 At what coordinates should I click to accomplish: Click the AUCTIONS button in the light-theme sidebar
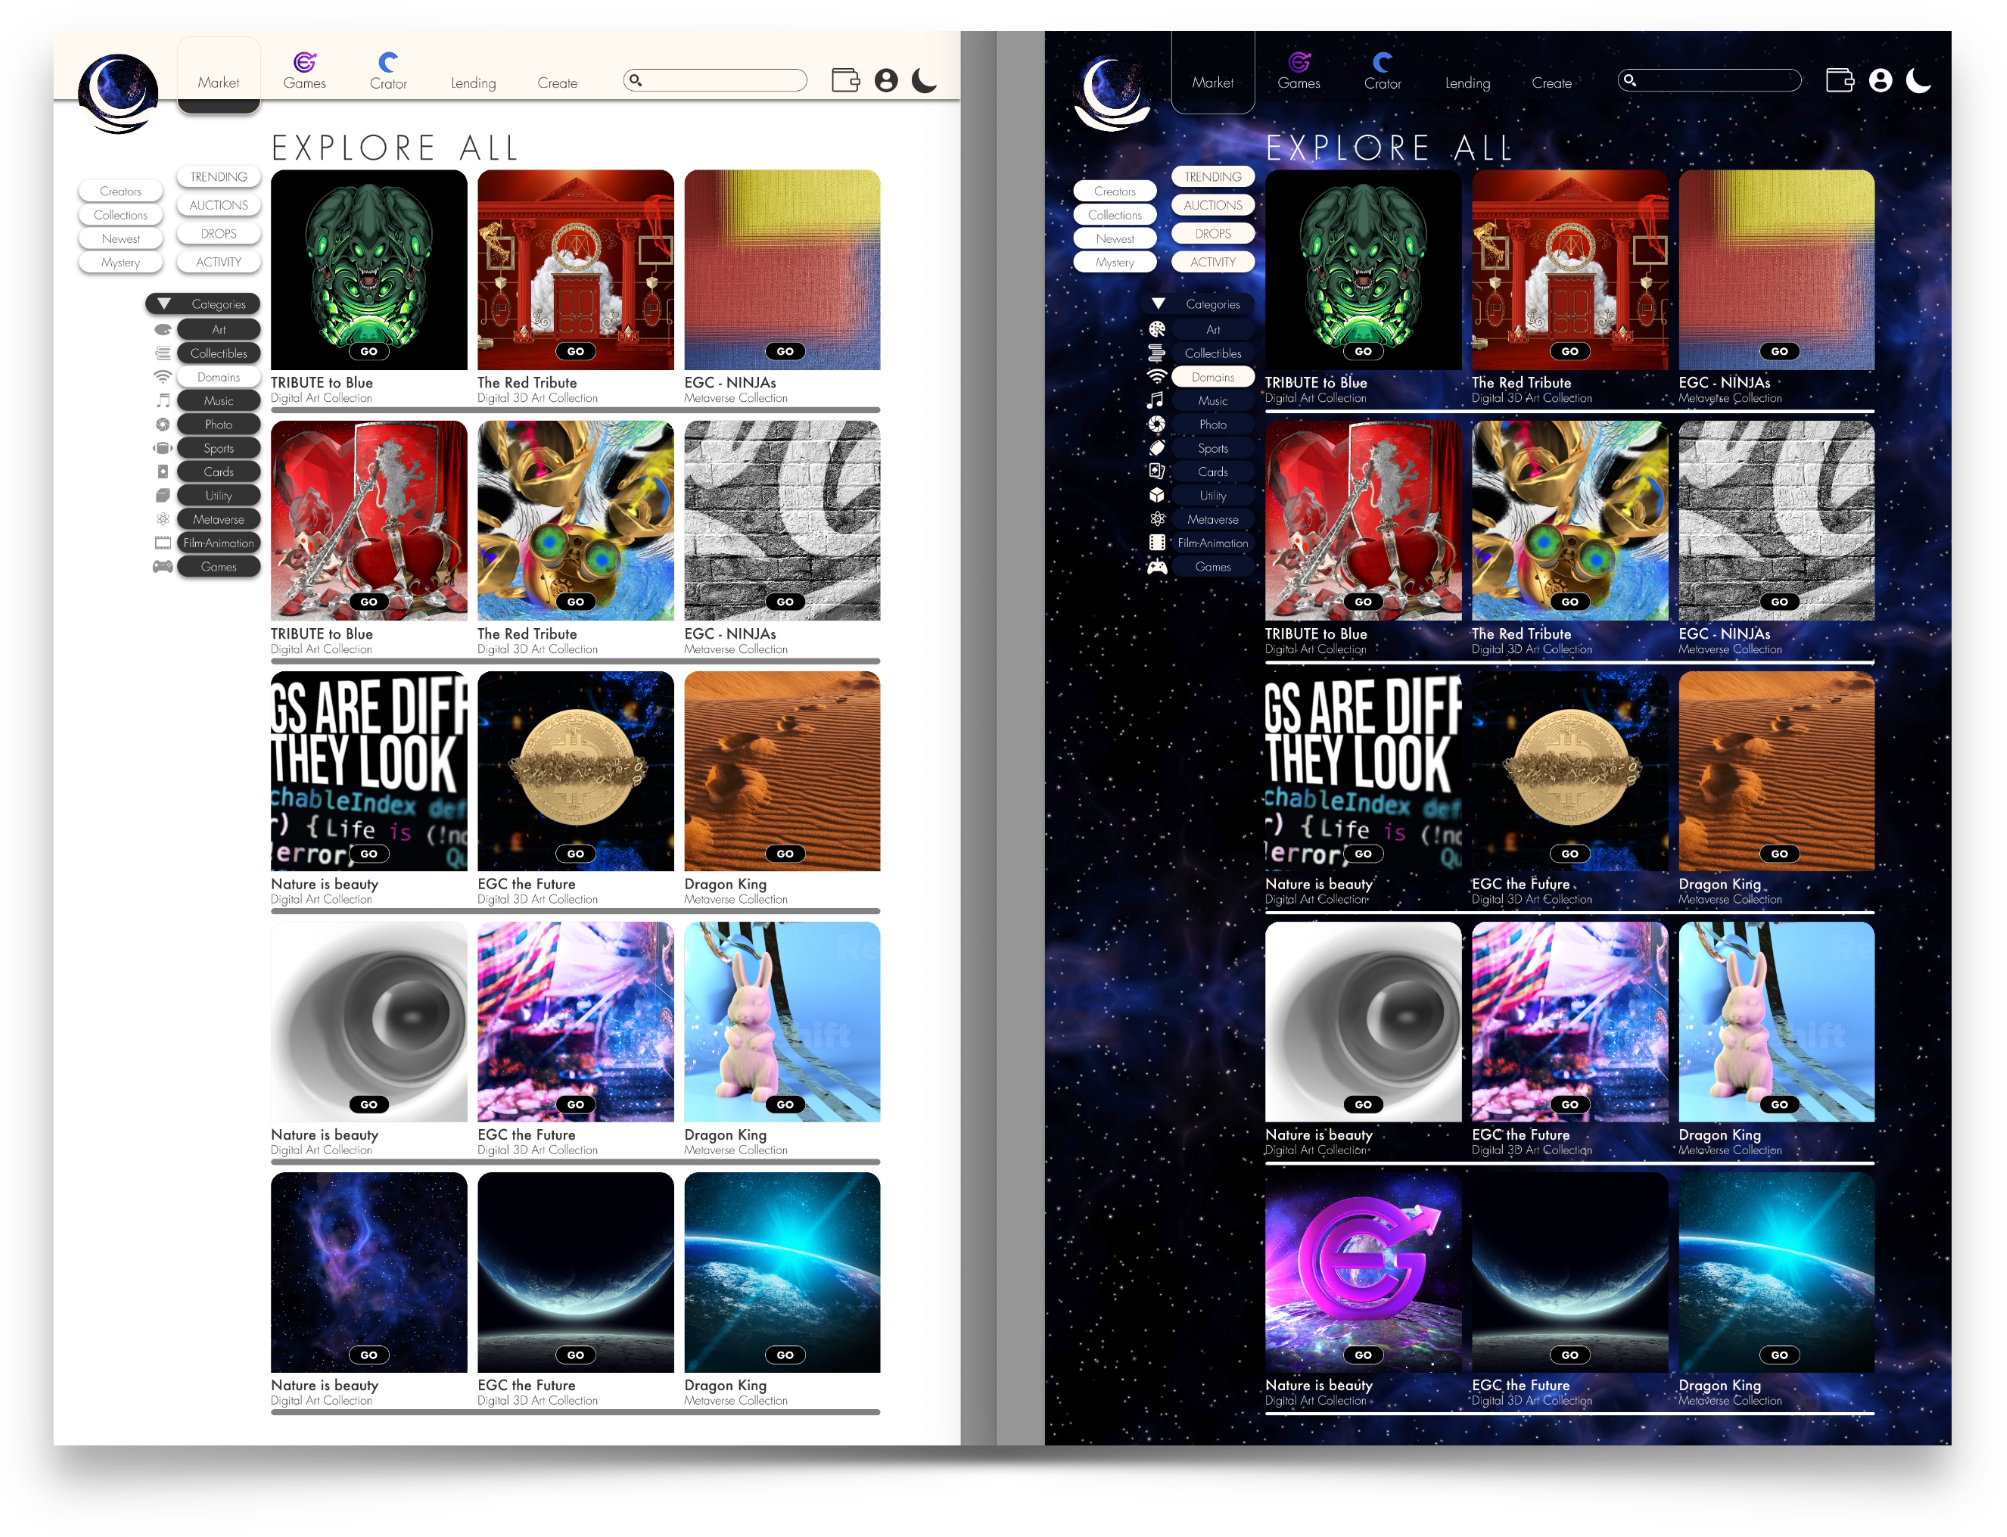click(218, 205)
